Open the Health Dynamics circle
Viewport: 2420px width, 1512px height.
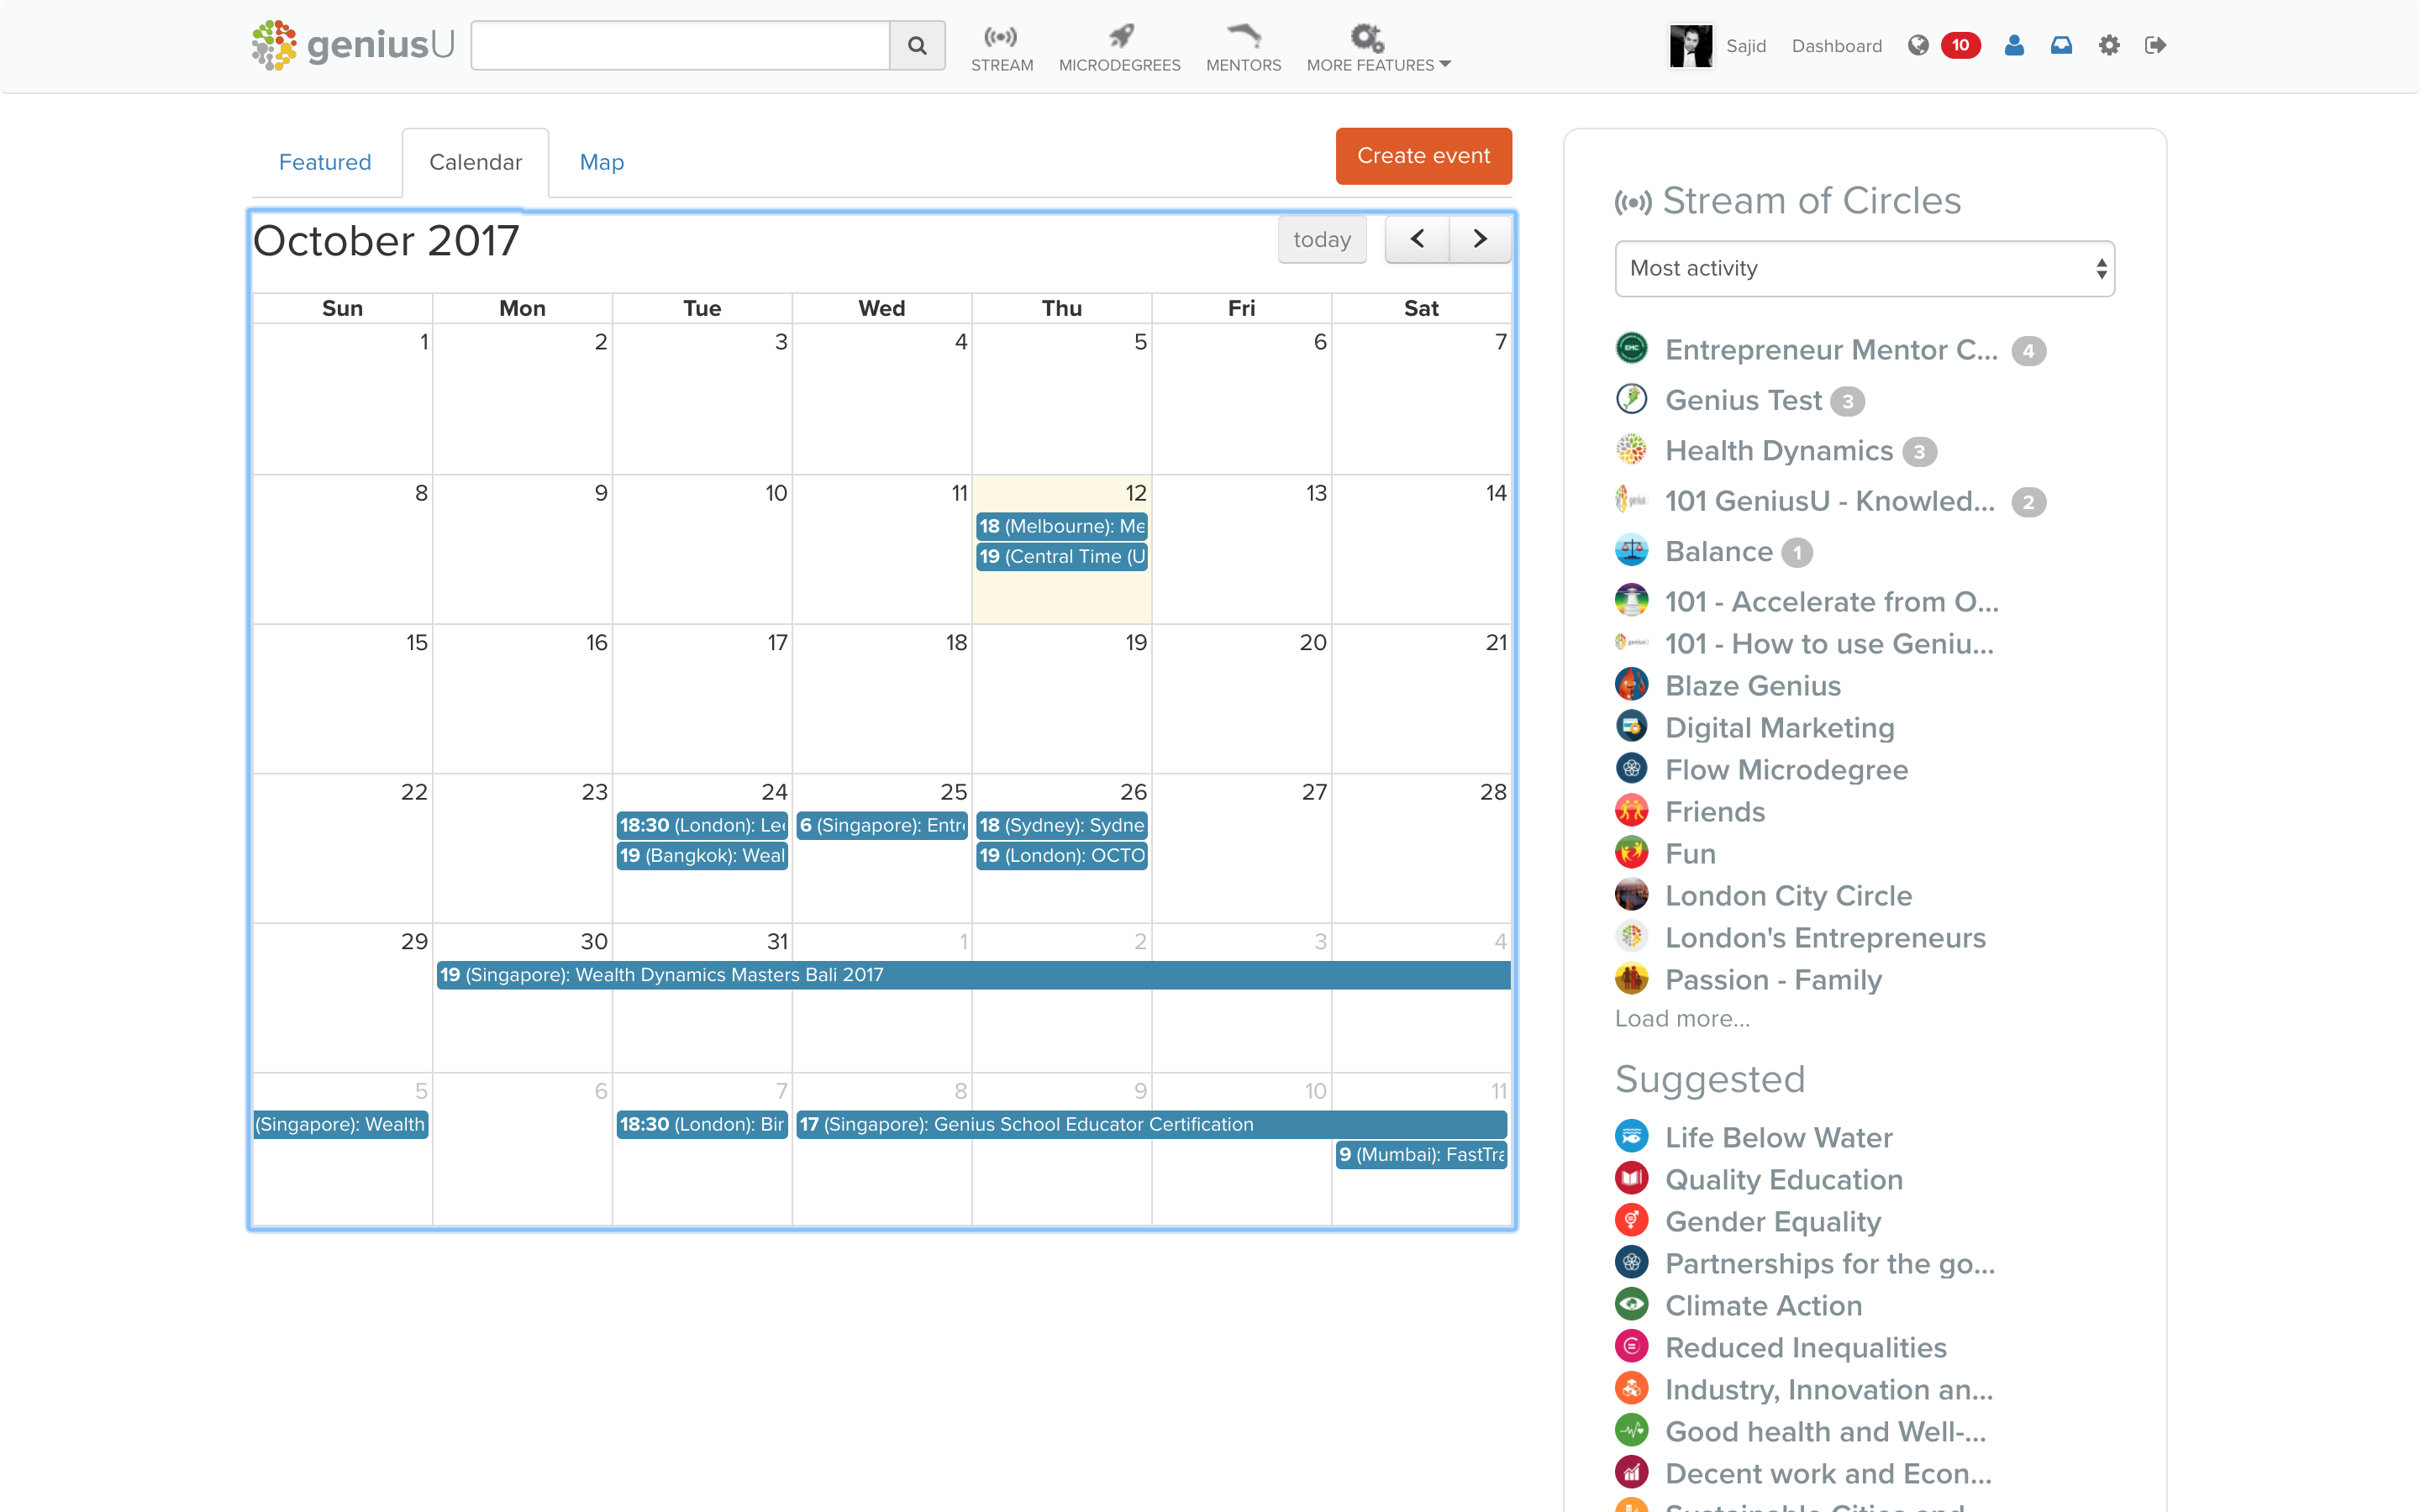(1779, 451)
